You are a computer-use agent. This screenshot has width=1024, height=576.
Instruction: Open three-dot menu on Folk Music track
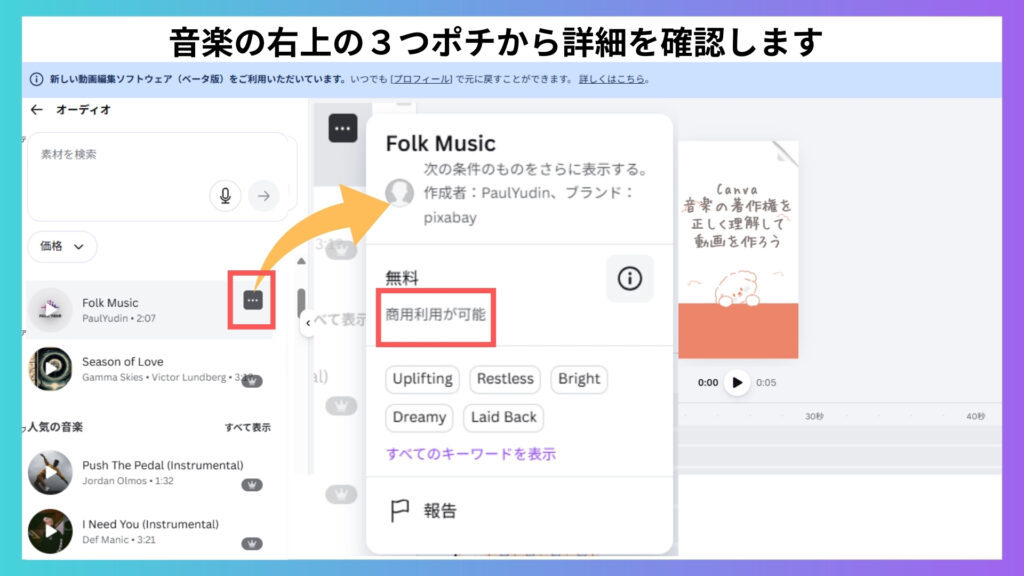253,300
